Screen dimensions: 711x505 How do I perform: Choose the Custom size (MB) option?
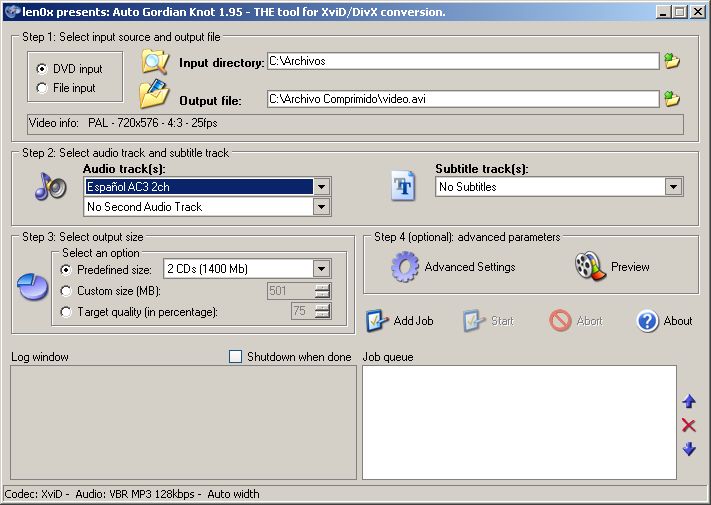point(66,291)
